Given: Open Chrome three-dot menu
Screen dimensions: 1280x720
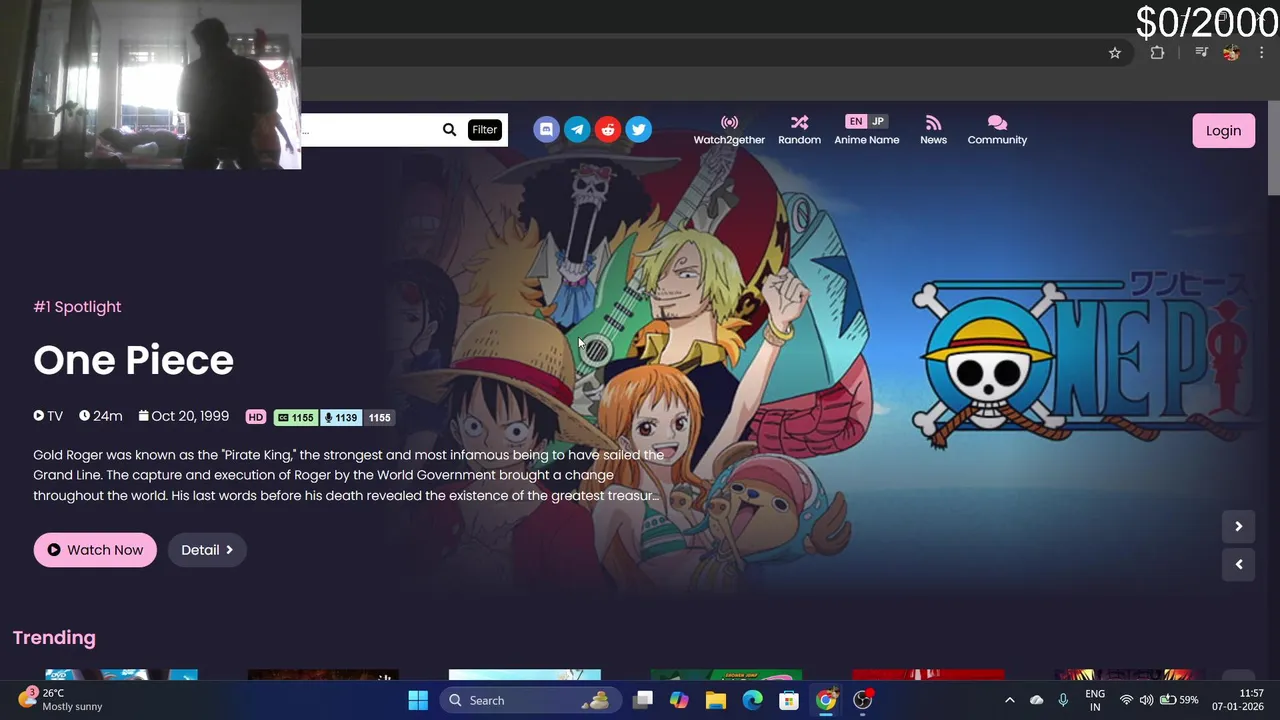Looking at the screenshot, I should [1261, 53].
